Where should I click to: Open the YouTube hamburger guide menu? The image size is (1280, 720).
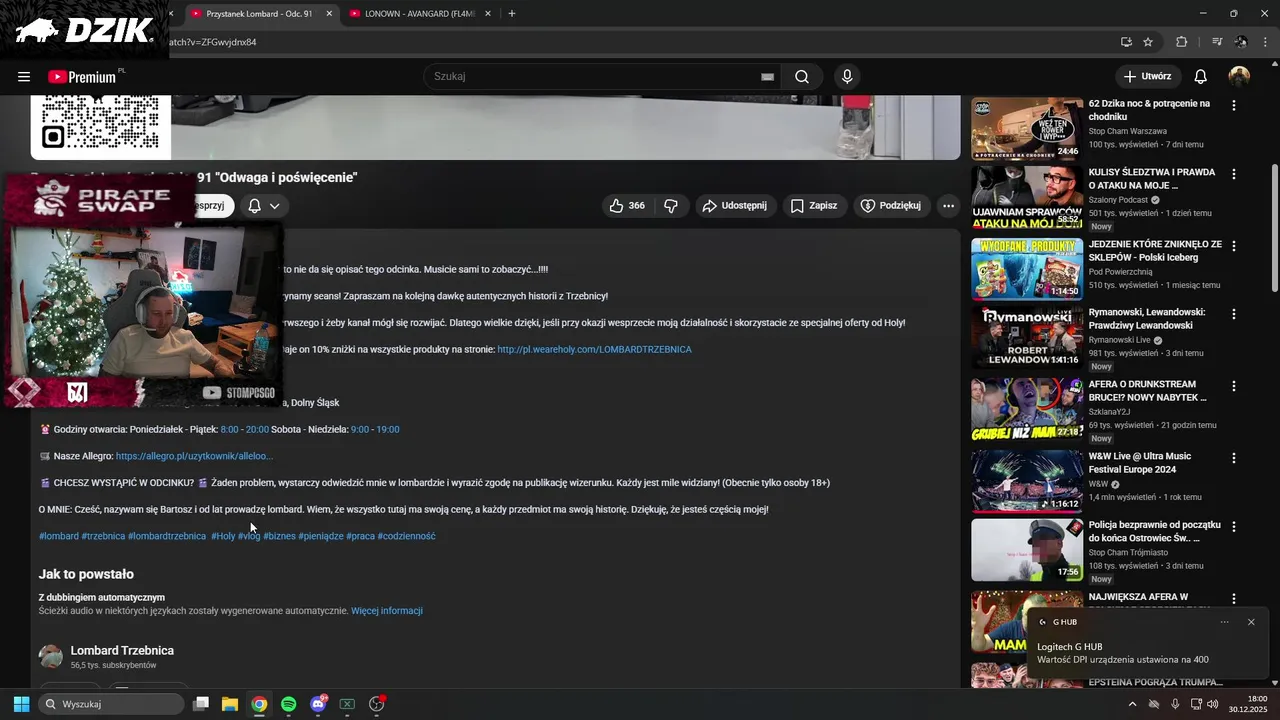click(24, 77)
